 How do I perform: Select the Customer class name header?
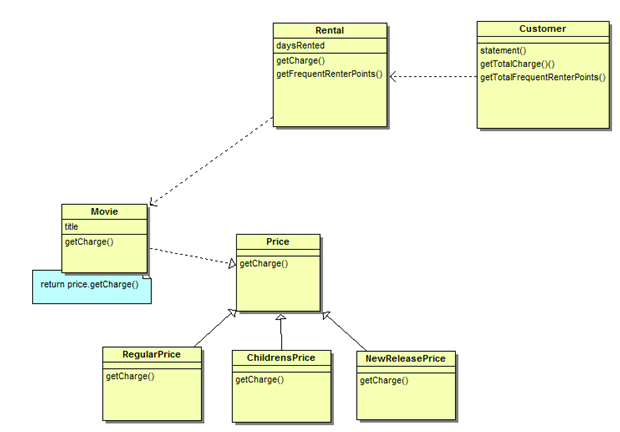point(542,29)
